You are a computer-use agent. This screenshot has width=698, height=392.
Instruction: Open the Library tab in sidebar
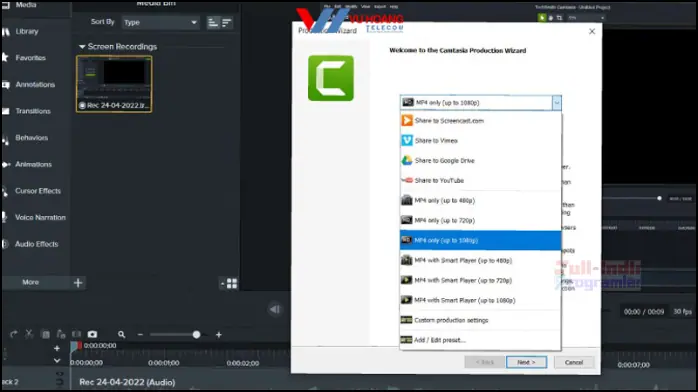(x=27, y=32)
